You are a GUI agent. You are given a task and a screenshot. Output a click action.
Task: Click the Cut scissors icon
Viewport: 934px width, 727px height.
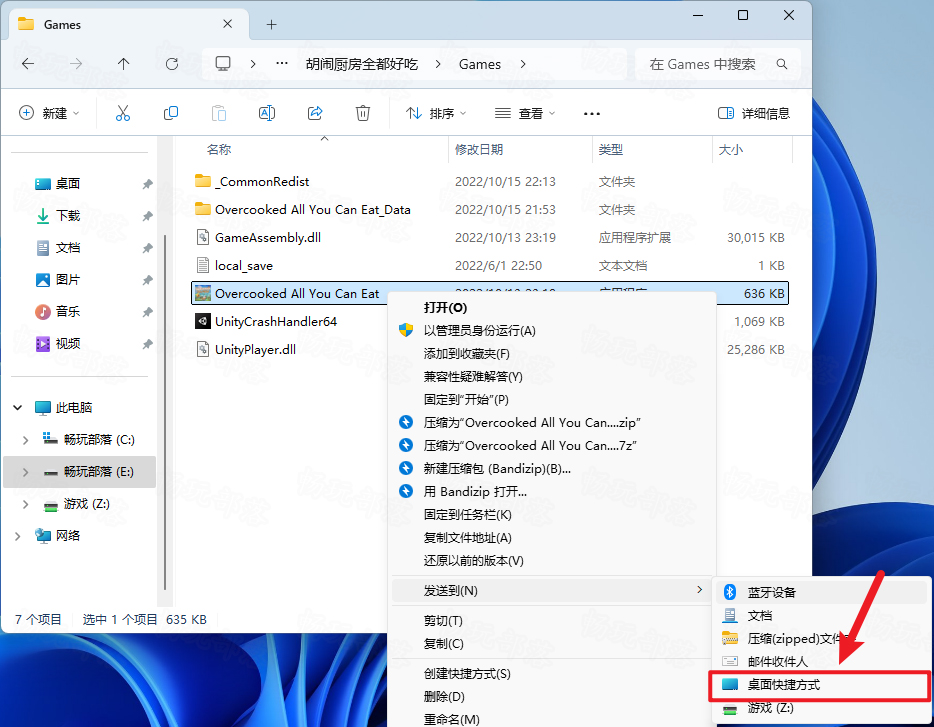[123, 113]
